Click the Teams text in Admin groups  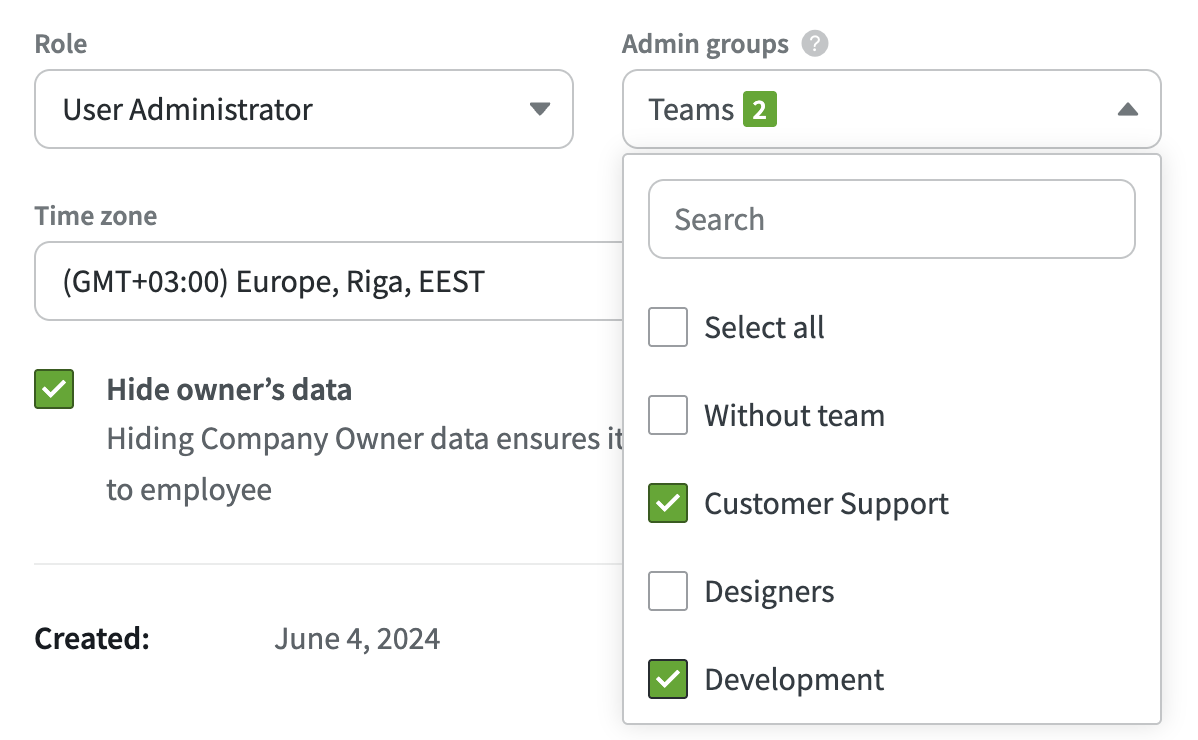(691, 109)
